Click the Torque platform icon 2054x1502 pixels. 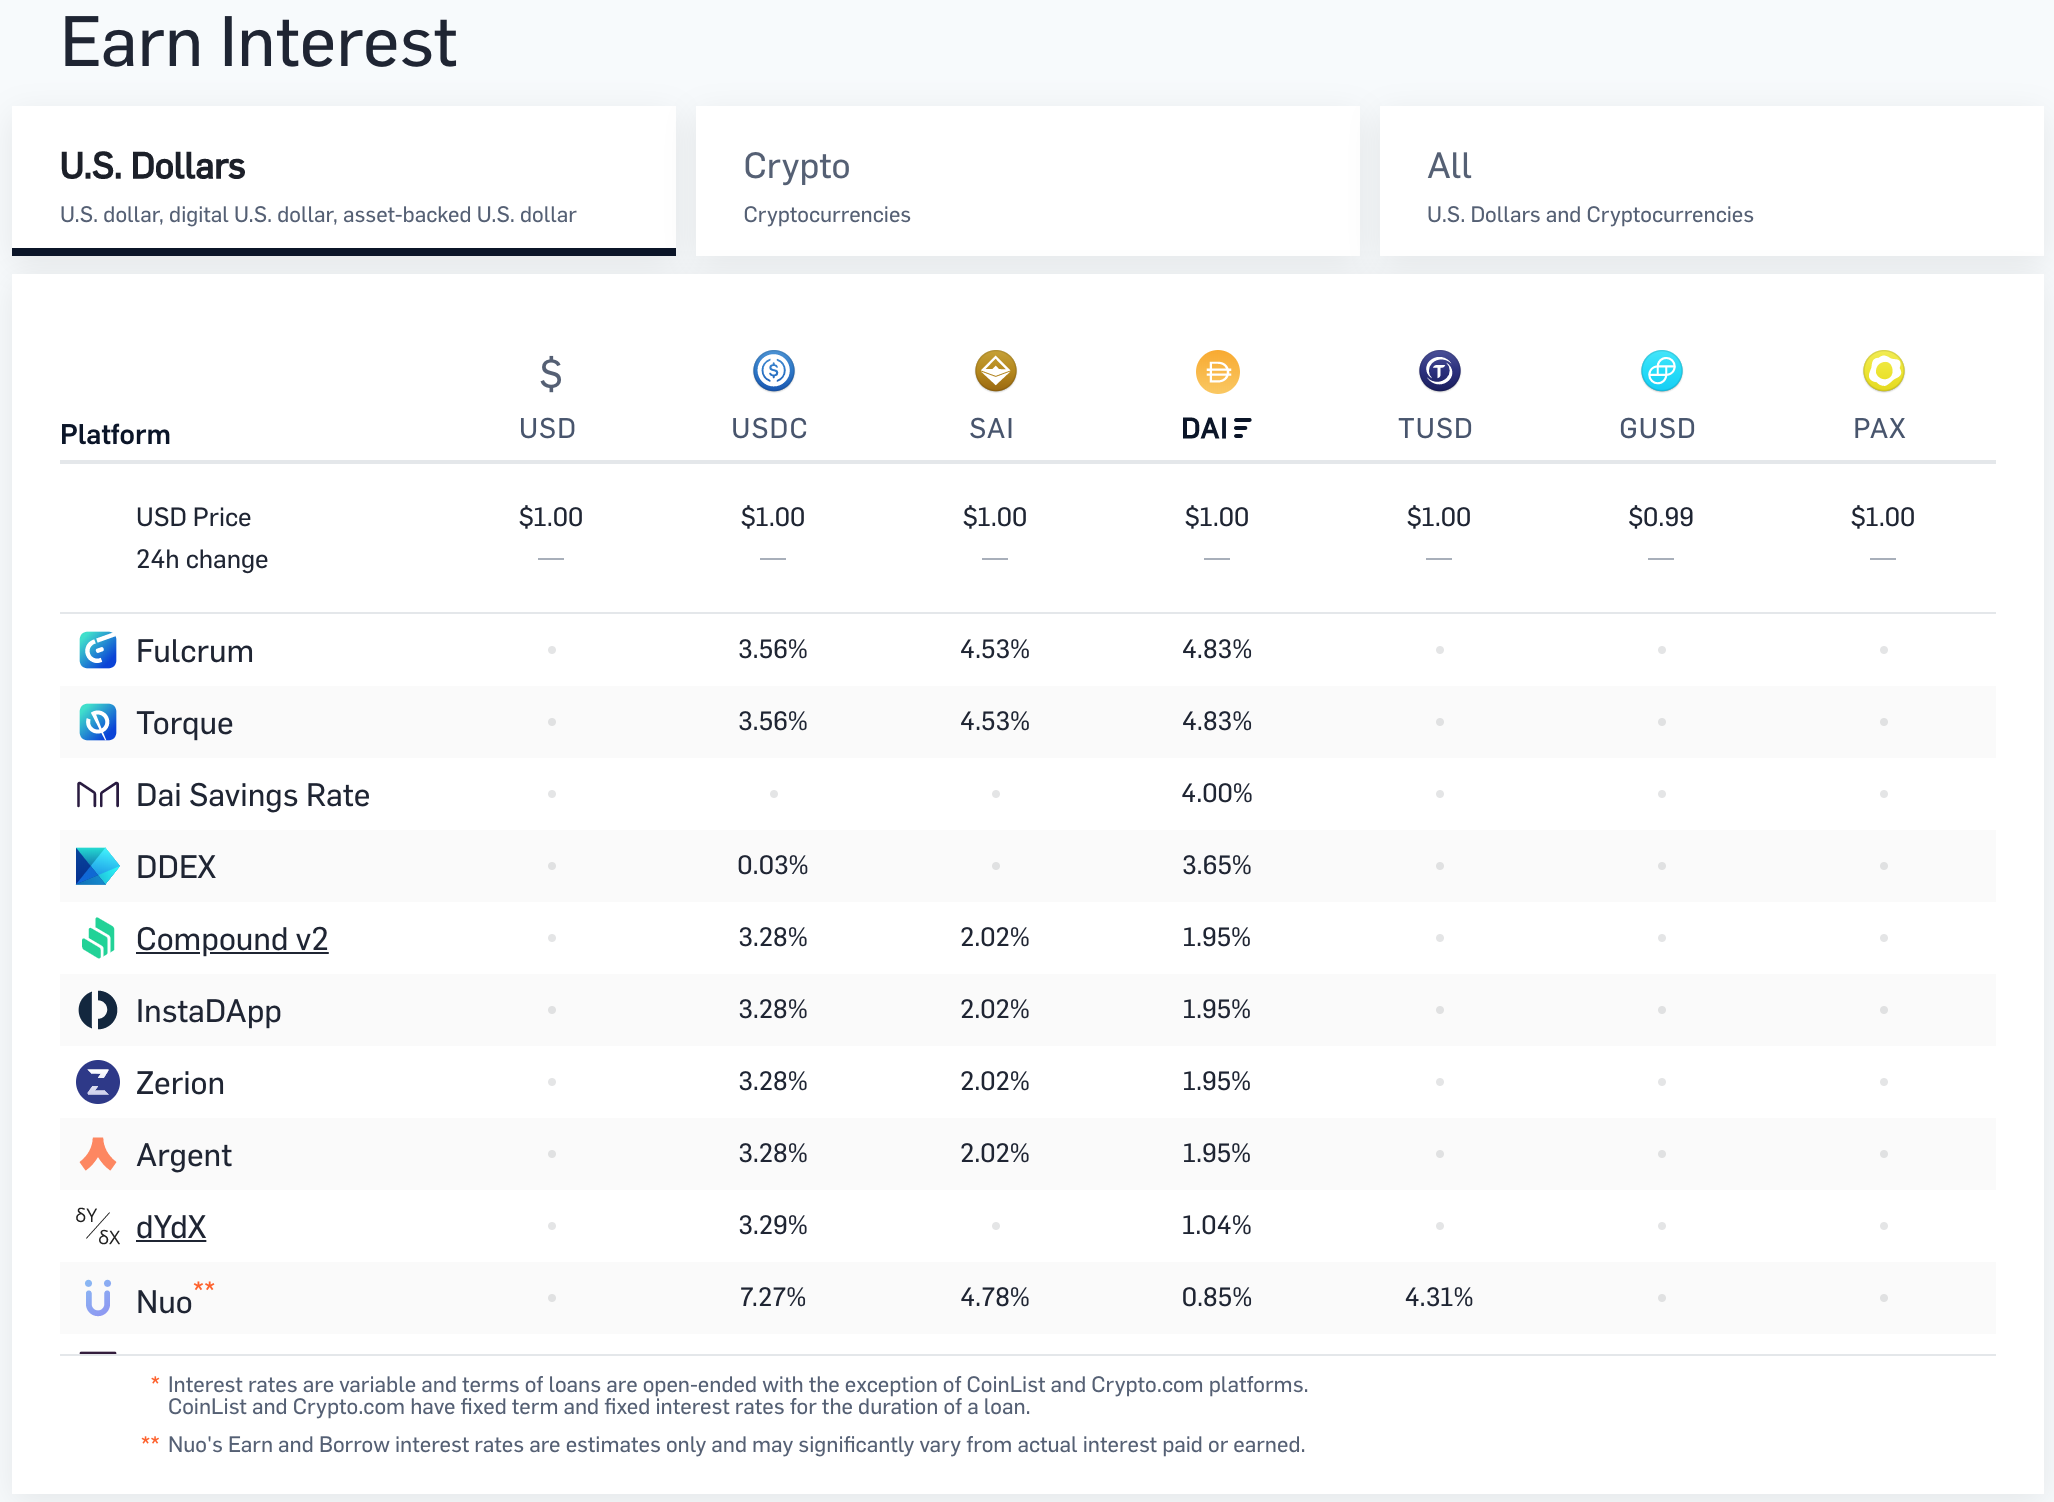coord(97,722)
